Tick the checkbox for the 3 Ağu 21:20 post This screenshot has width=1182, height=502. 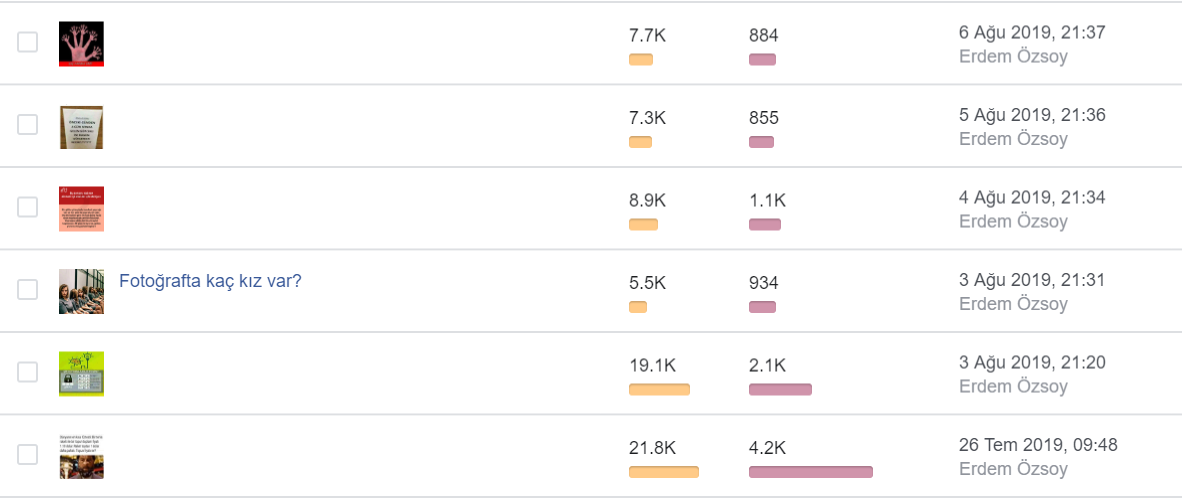[27, 372]
